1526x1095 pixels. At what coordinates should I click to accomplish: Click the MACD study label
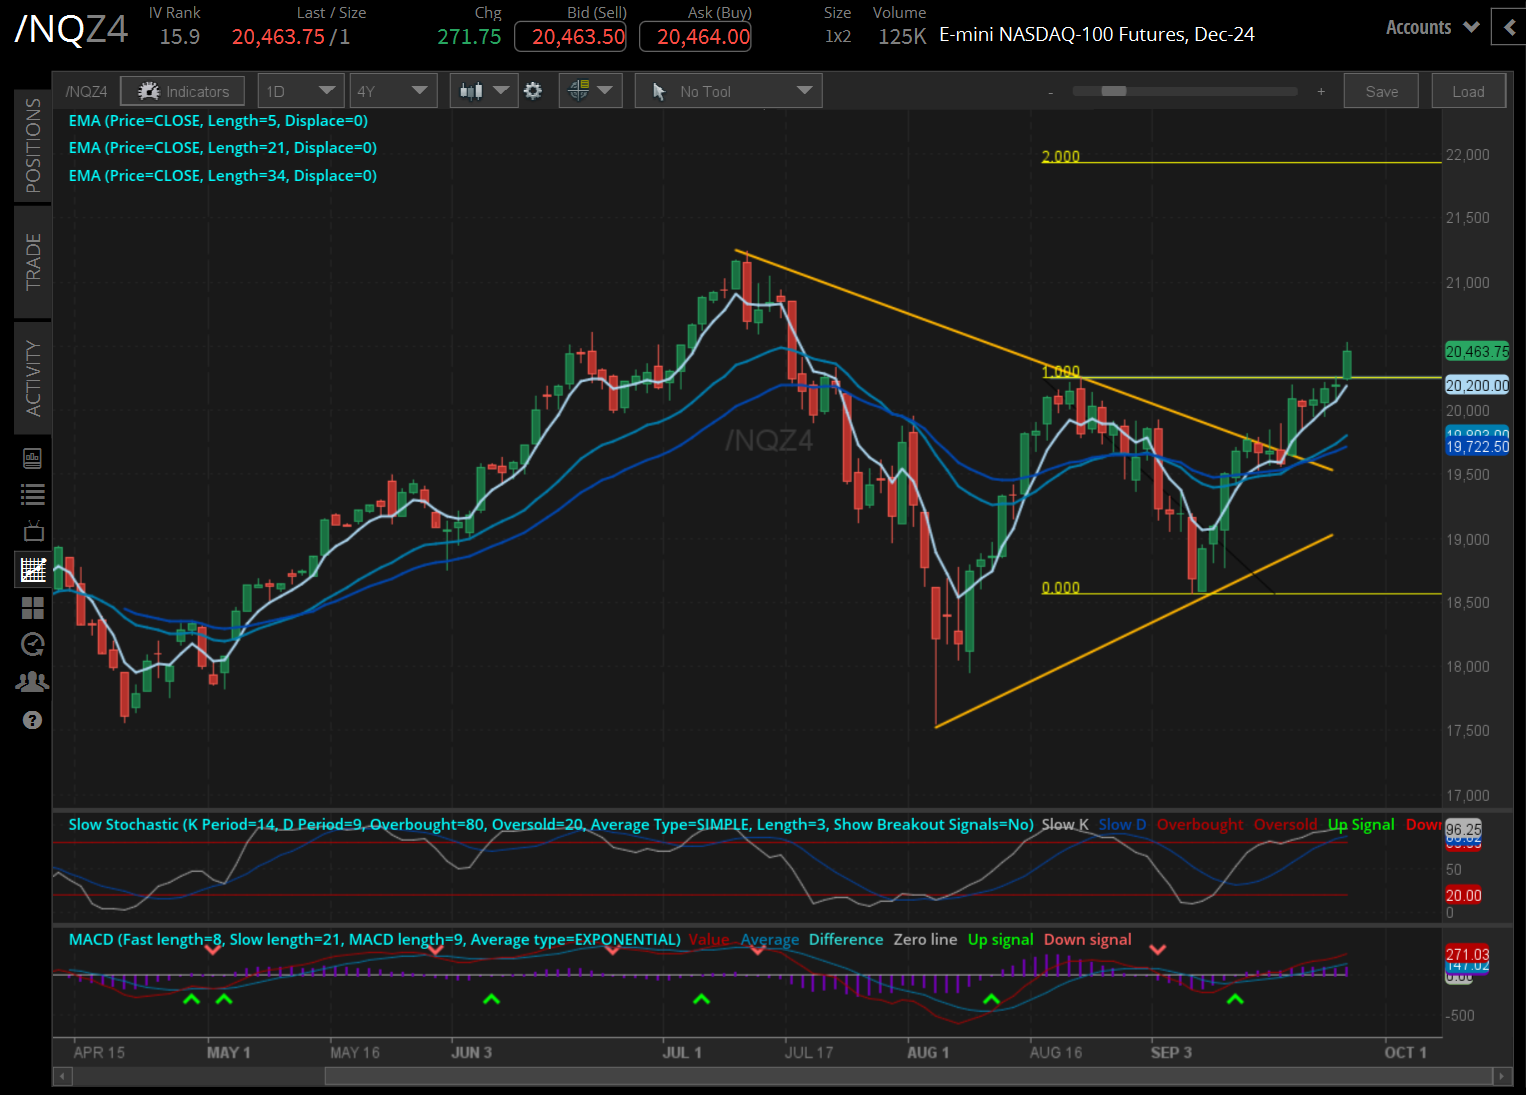click(375, 939)
